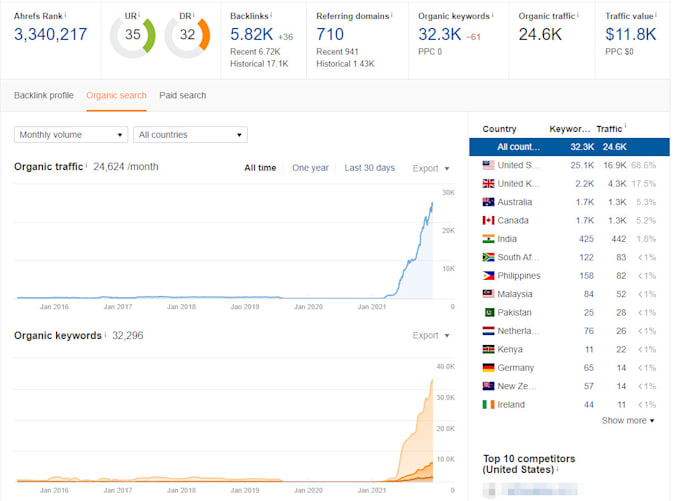Open the Monthly volume dropdown
The image size is (680, 501).
(71, 135)
